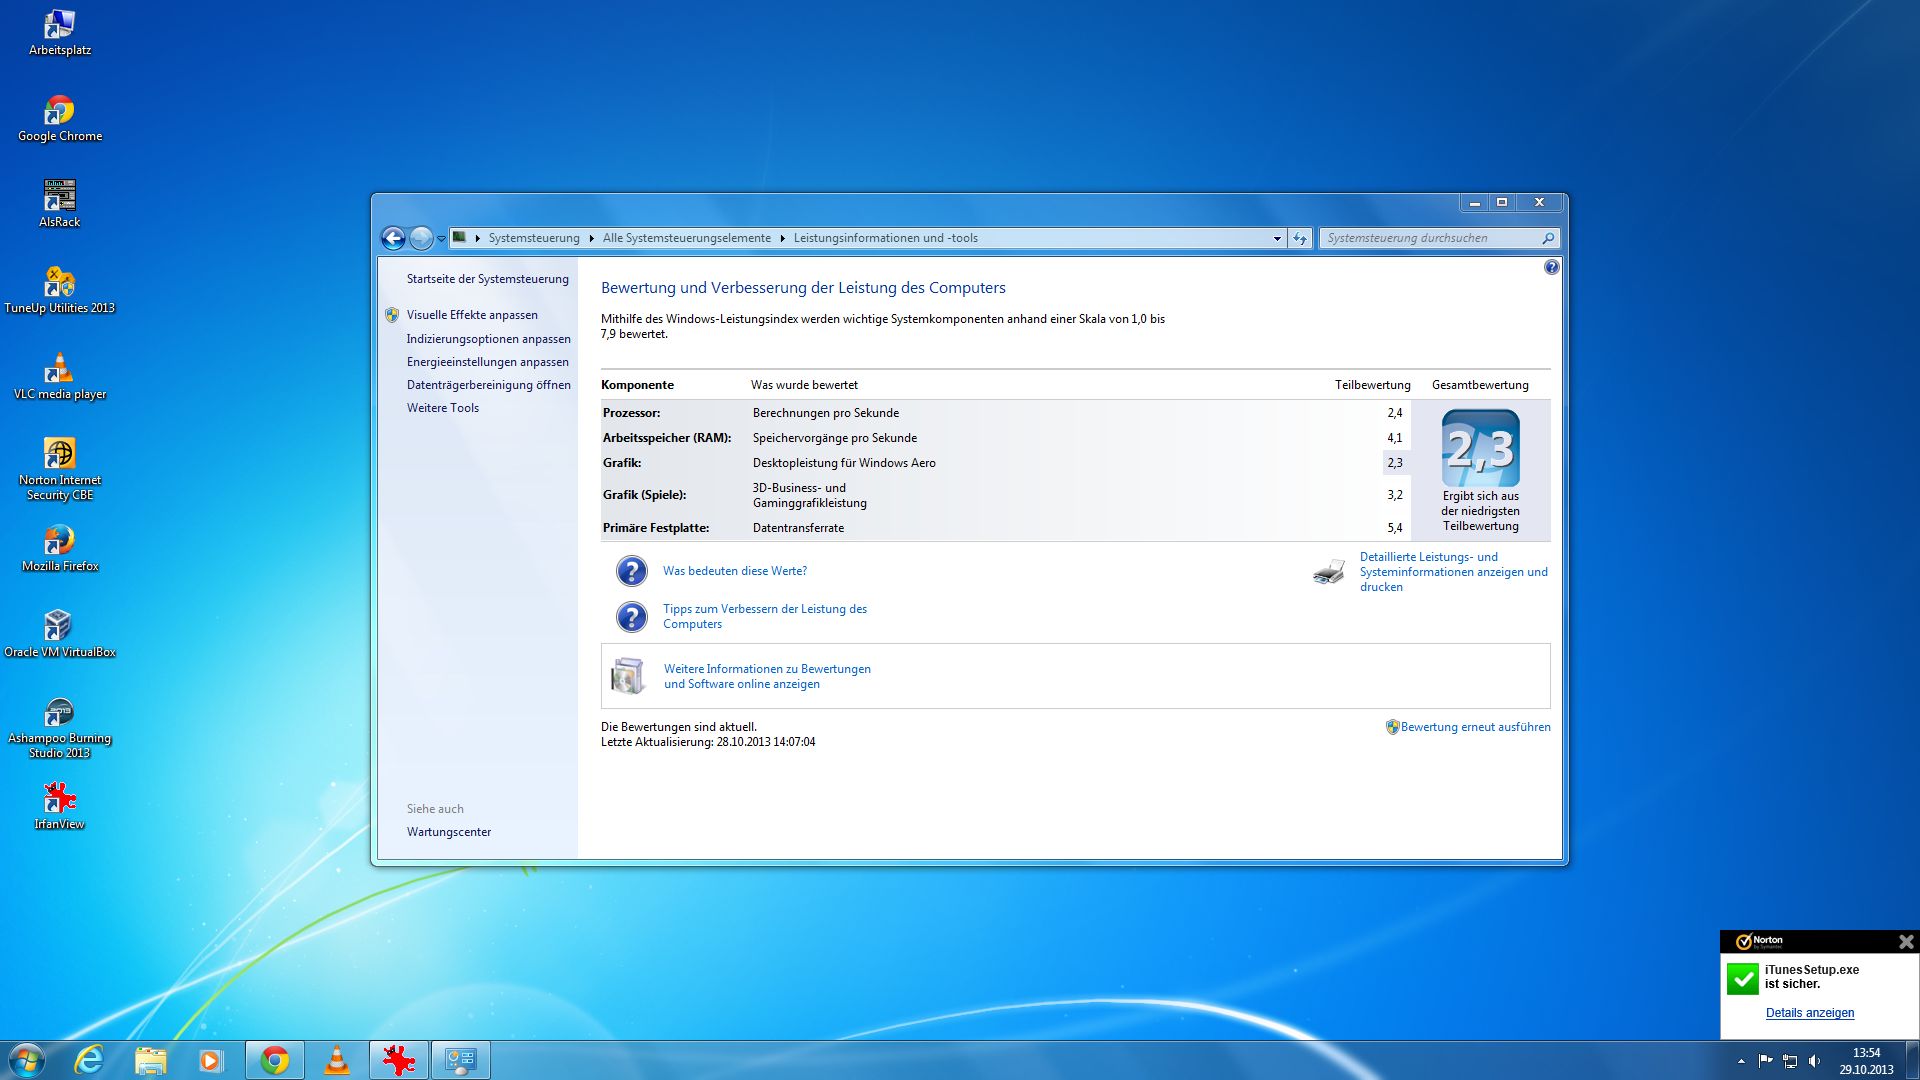Click the help question mark icon
The width and height of the screenshot is (1920, 1080).
click(1551, 267)
